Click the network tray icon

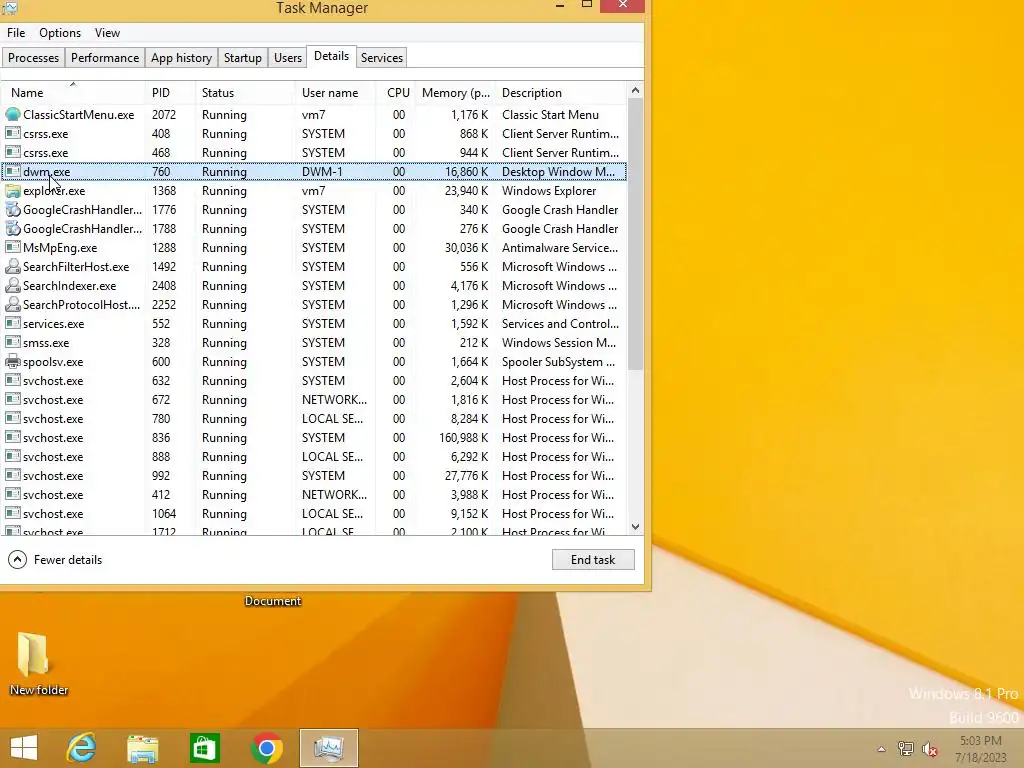click(x=906, y=750)
